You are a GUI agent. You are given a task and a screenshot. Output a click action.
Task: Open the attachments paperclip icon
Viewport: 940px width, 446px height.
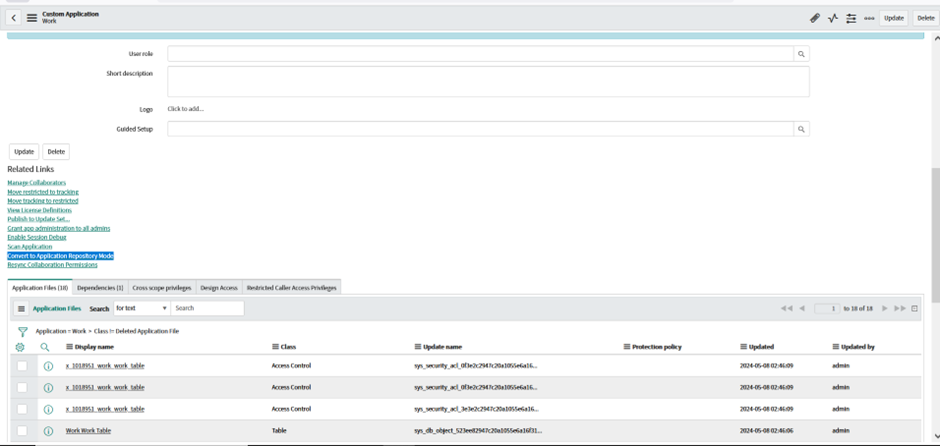[x=815, y=18]
